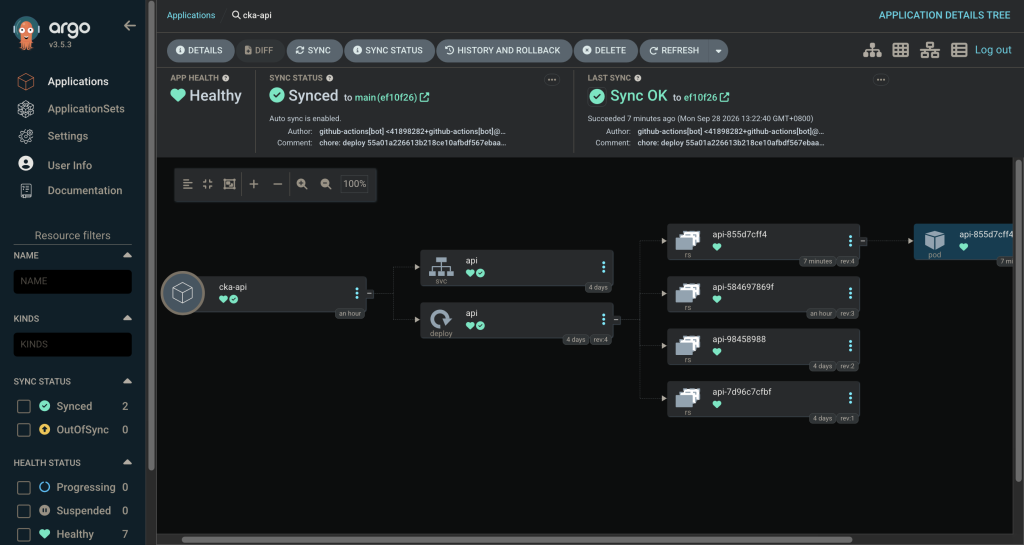Click the collapse nodes arrows icon
Screen dimensions: 1024x545
pos(208,184)
